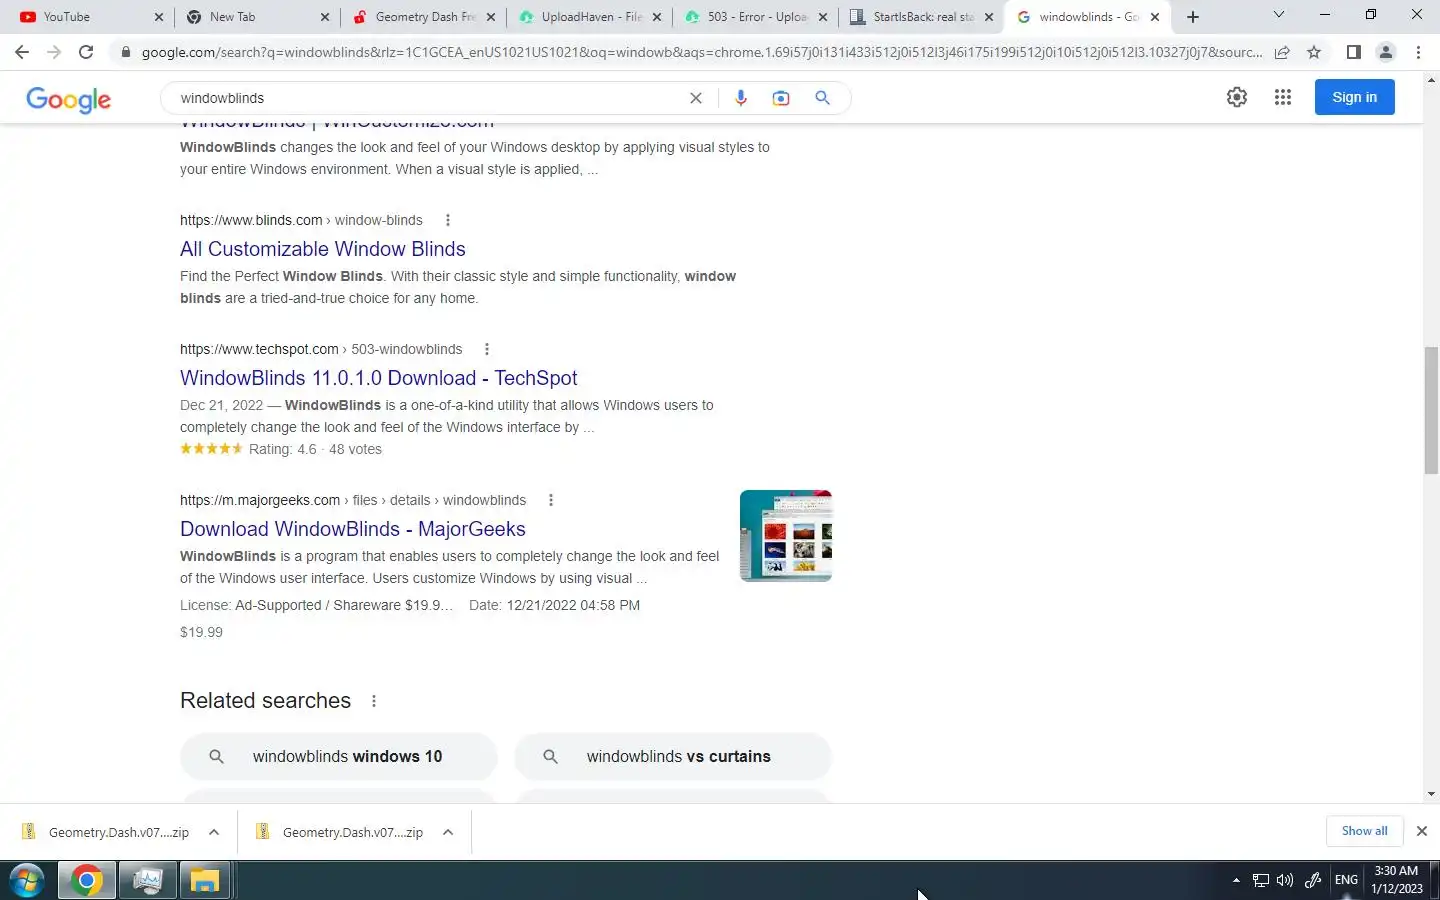Switch to the StartIsBack tab
This screenshot has height=900, width=1440.
click(920, 17)
